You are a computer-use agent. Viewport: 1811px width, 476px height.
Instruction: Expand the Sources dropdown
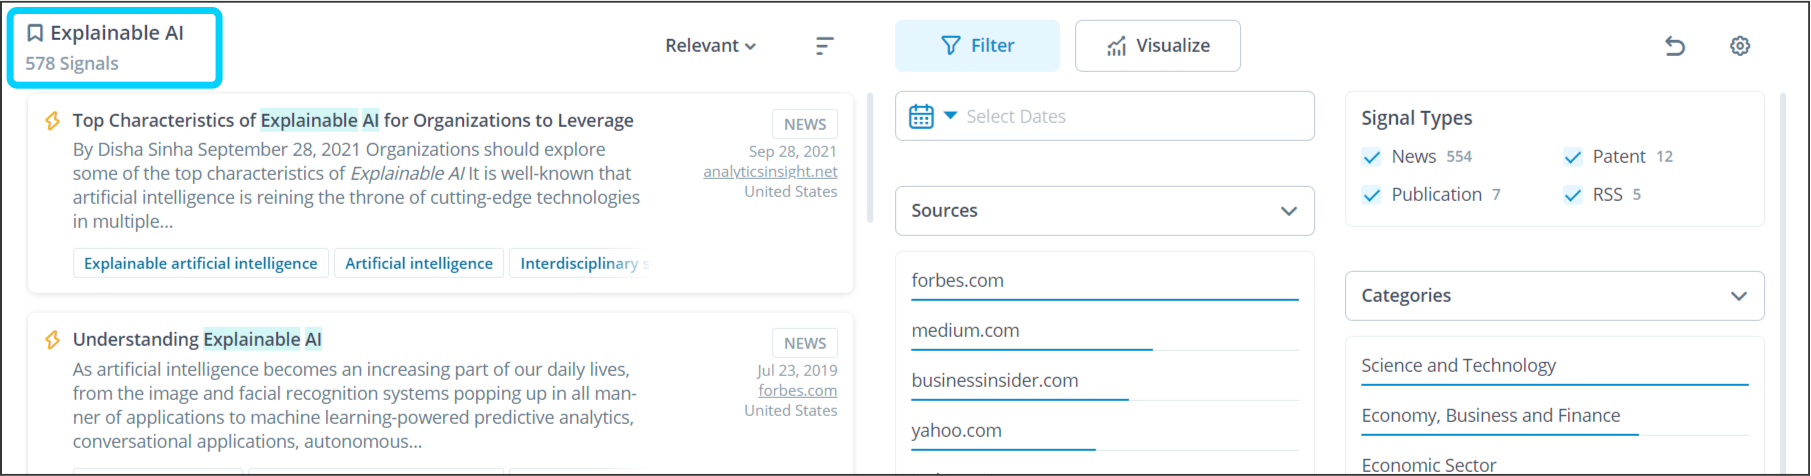click(x=1104, y=211)
